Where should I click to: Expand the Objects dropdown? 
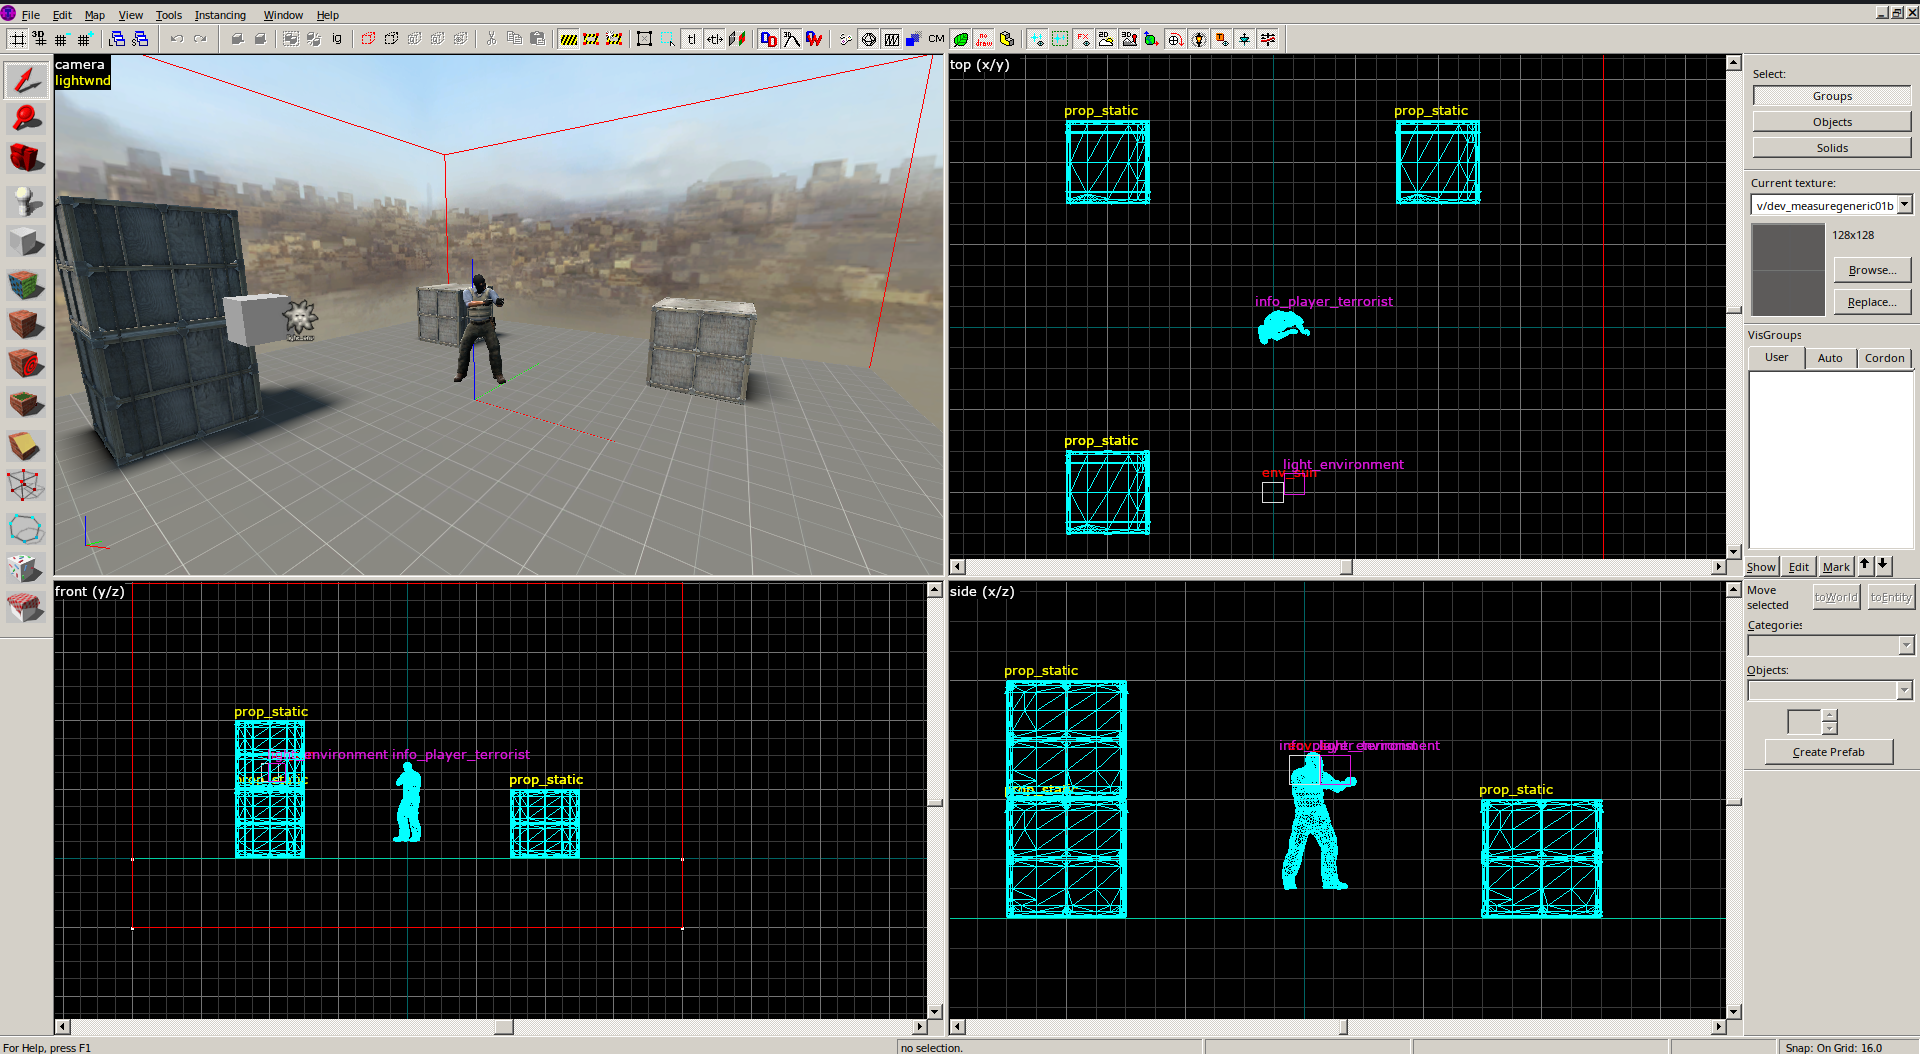[1905, 691]
